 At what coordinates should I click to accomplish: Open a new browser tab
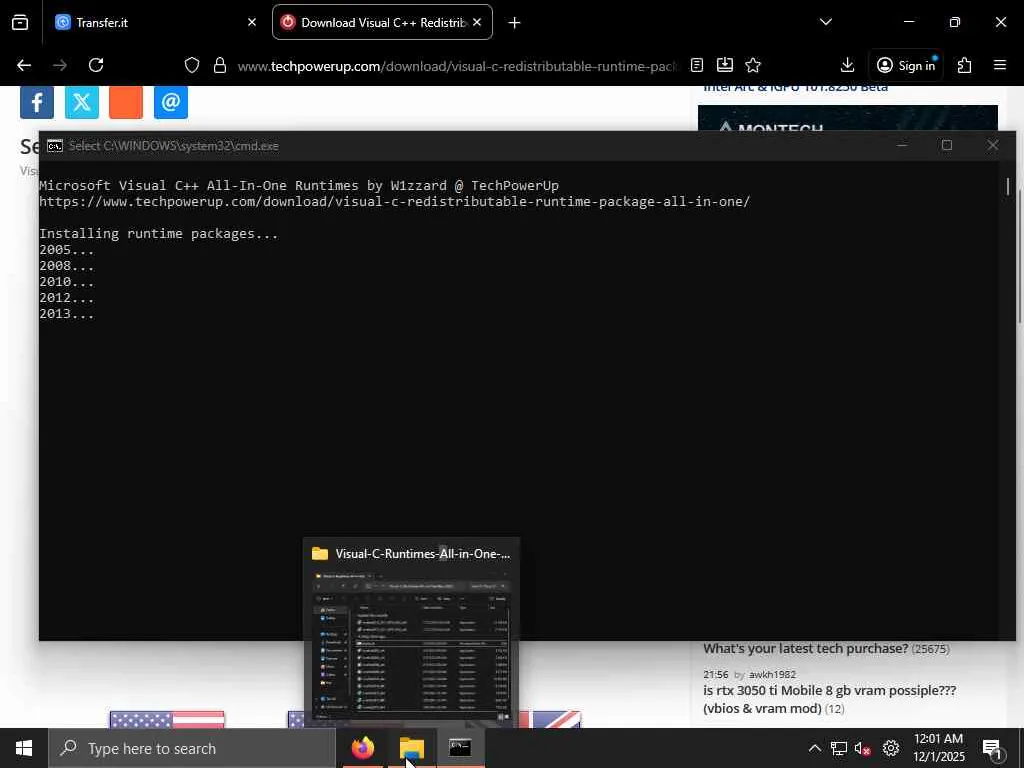coord(515,23)
